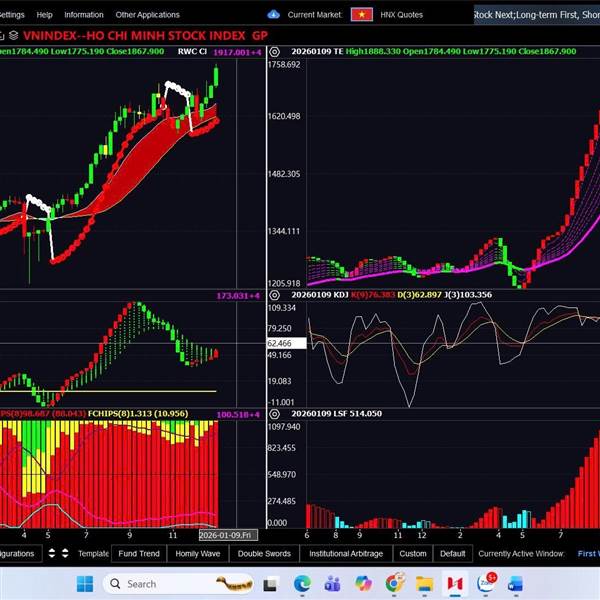Choose the Institutional Arbitrage template

point(345,553)
